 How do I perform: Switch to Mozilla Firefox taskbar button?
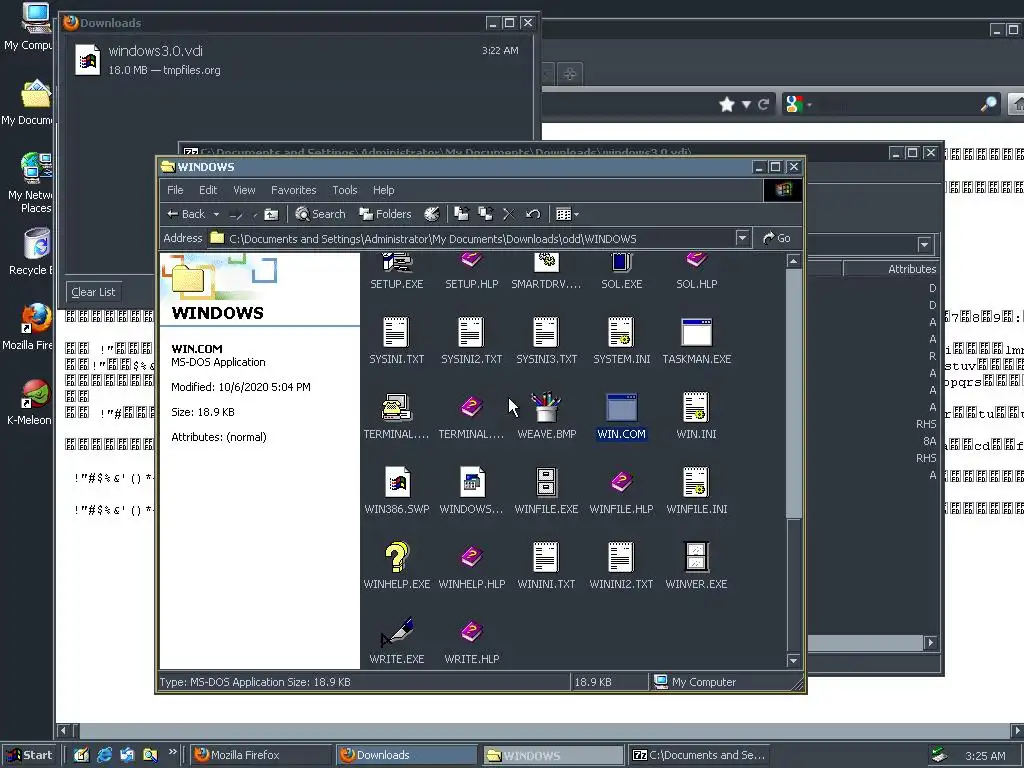[261, 755]
